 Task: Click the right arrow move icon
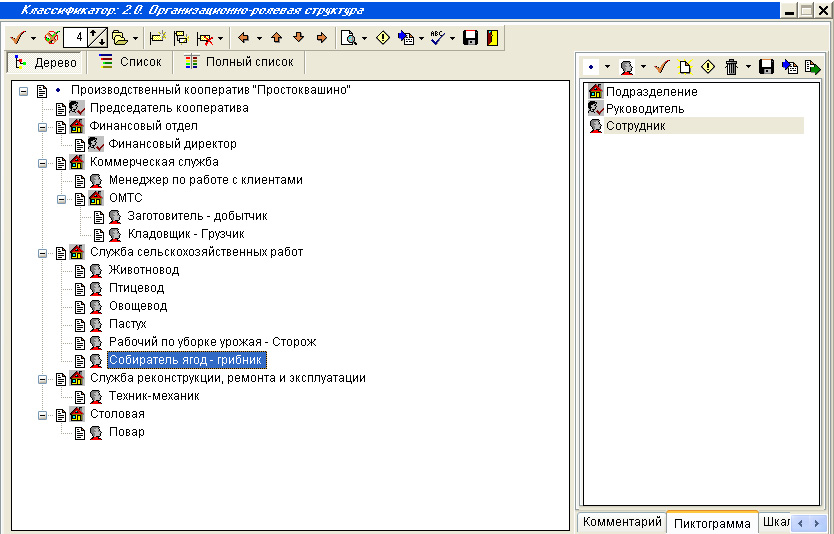(x=321, y=38)
